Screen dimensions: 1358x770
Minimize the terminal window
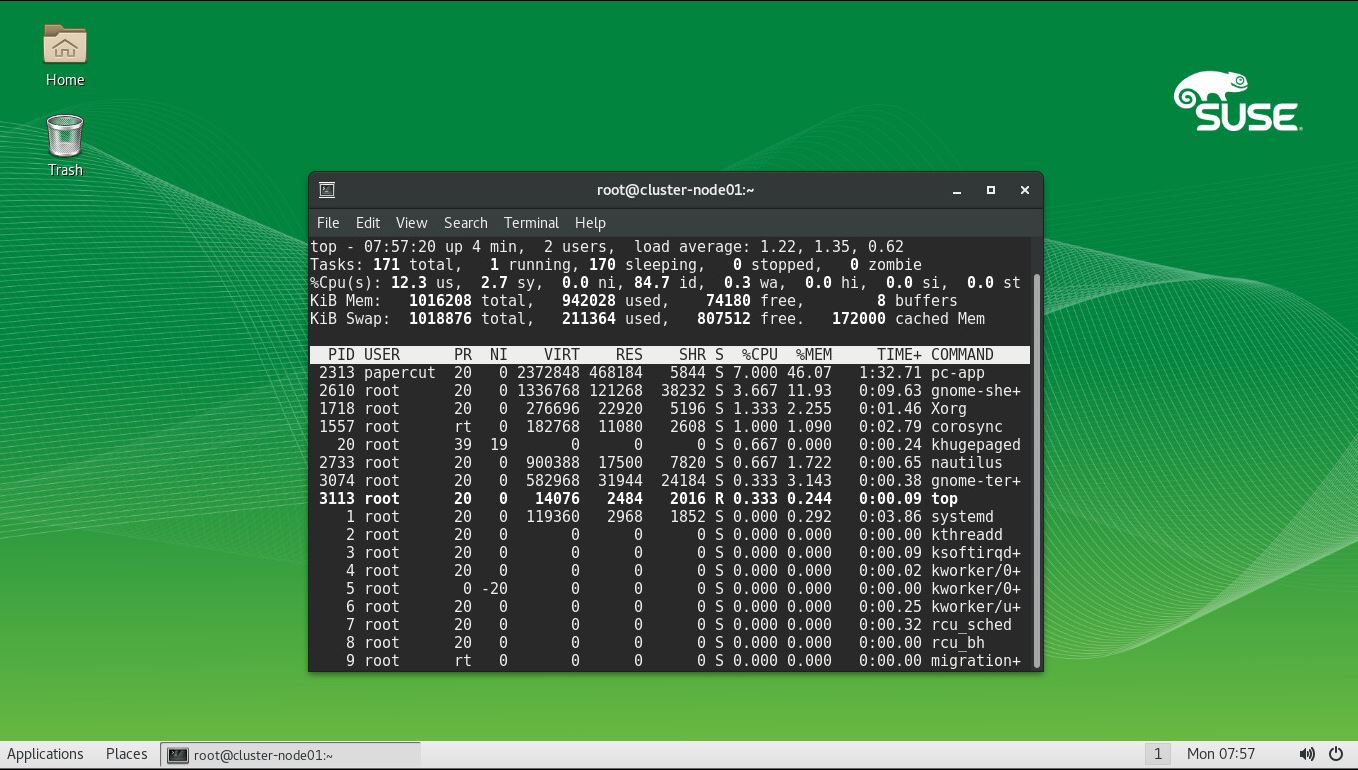pyautogui.click(x=957, y=190)
